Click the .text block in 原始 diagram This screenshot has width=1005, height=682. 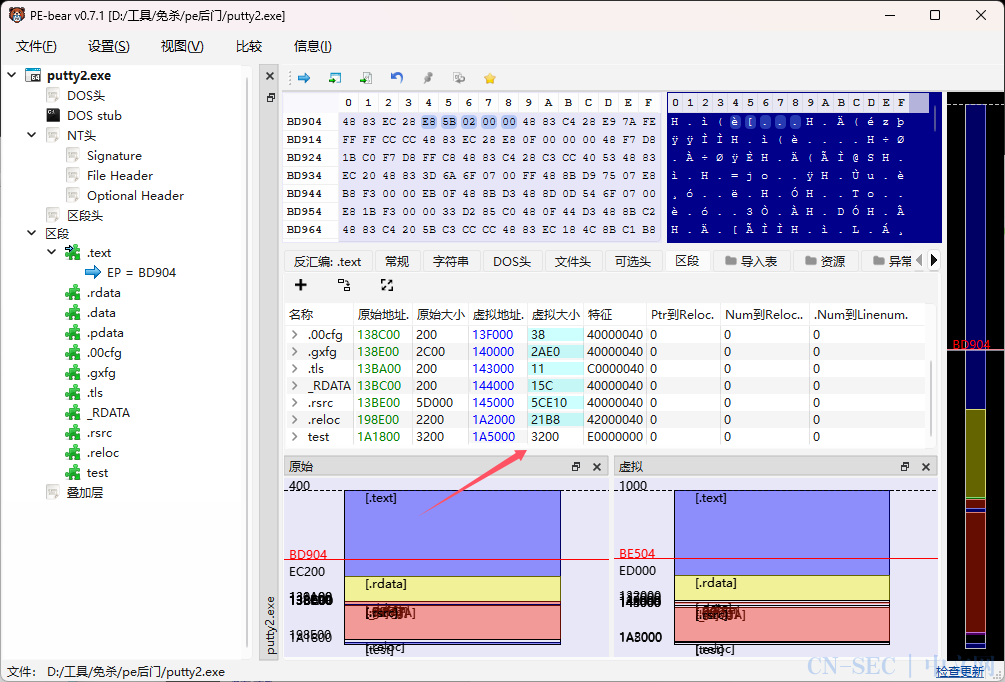click(453, 533)
